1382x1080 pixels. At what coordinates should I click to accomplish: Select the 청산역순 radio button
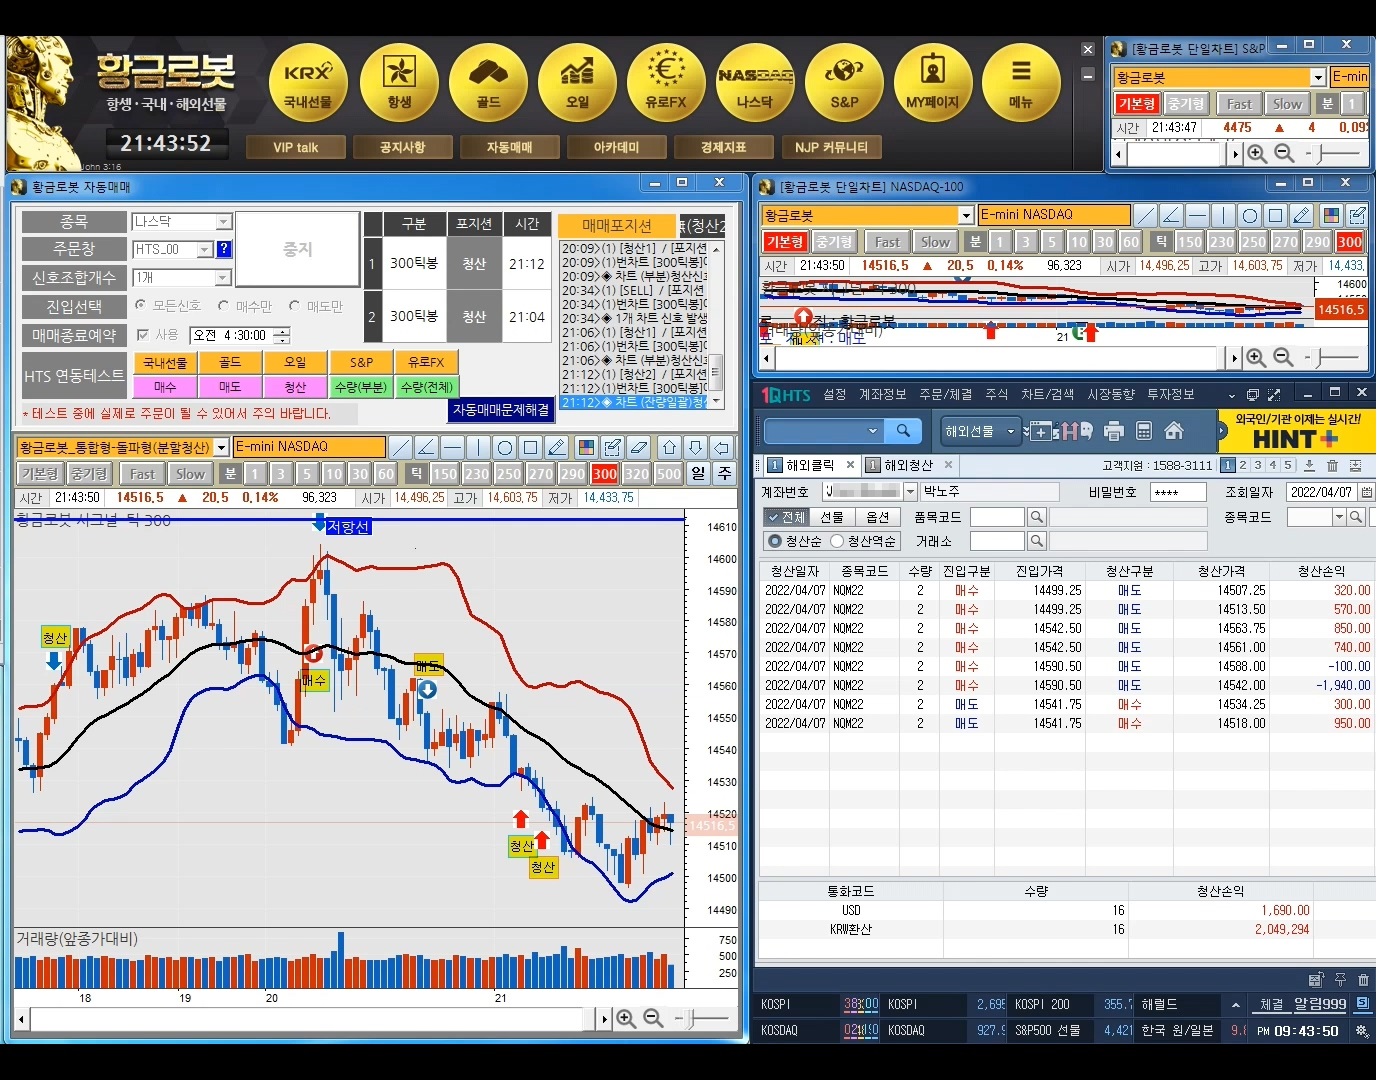(837, 541)
